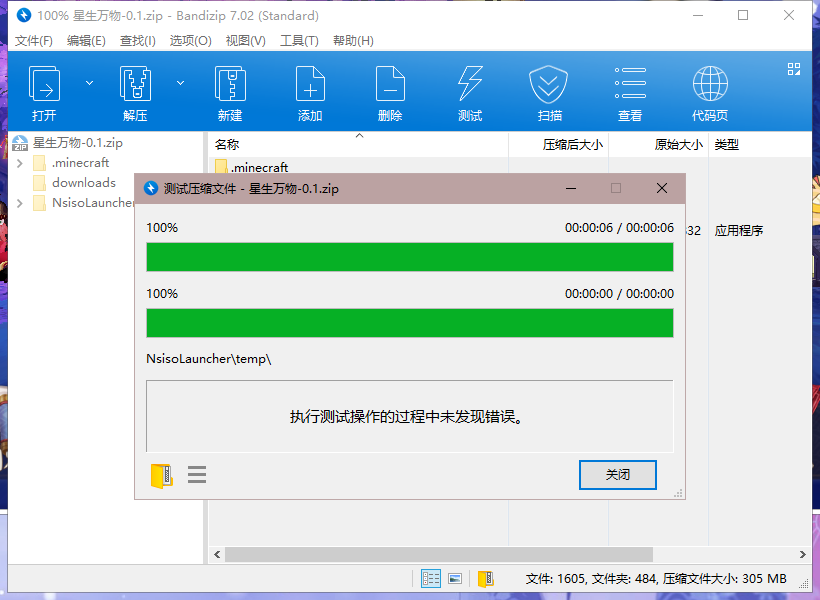Click the Add (添加) file icon
Viewport: 820px width, 600px height.
pos(310,84)
